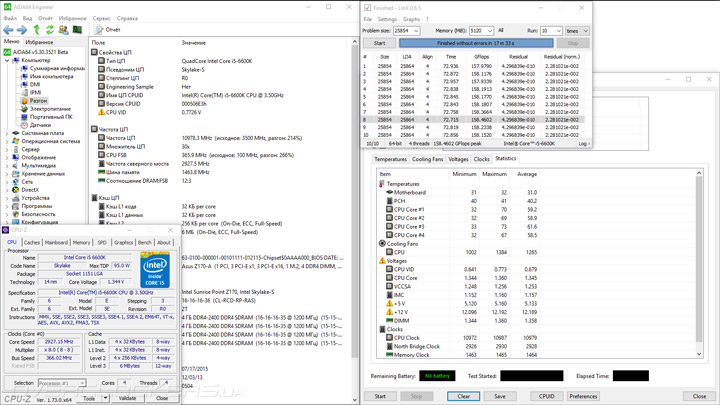Click the Motherboard row icon in Statistics

pos(389,192)
